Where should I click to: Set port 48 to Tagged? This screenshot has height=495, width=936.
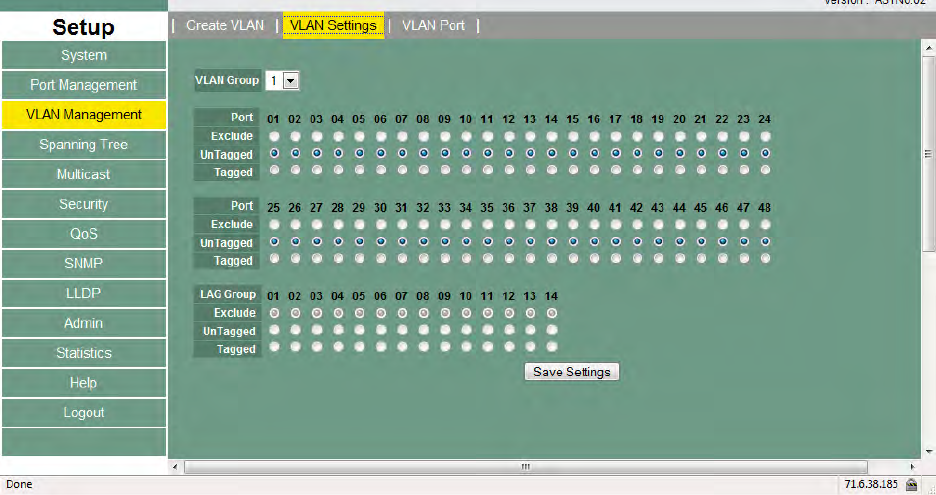(765, 260)
